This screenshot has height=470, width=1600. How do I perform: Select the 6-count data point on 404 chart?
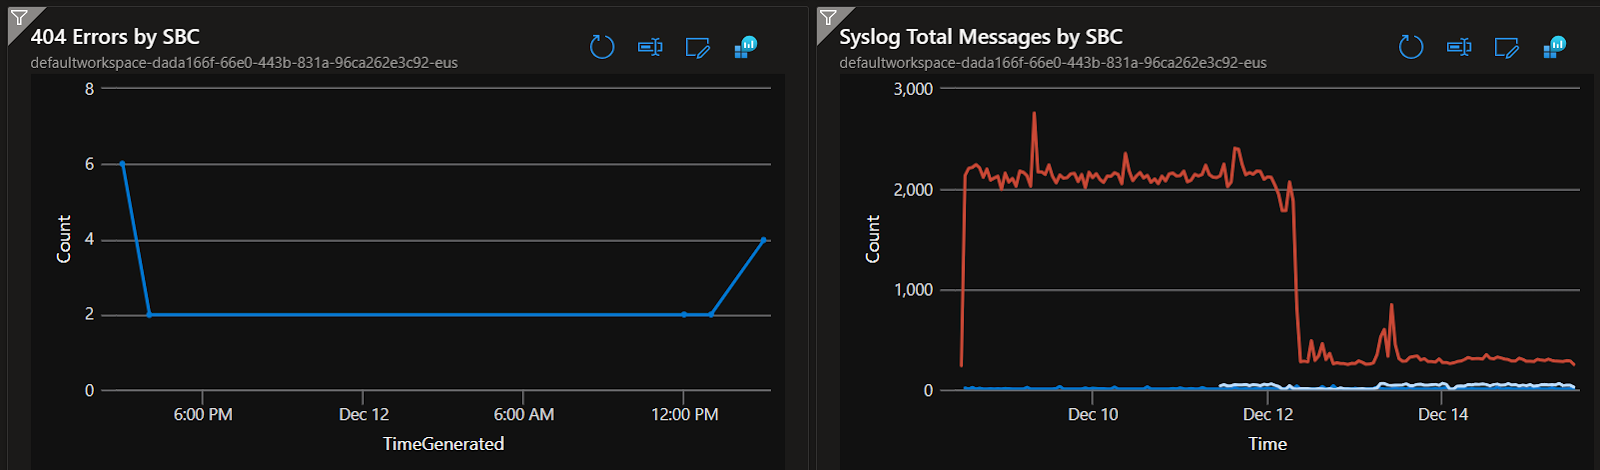[122, 164]
